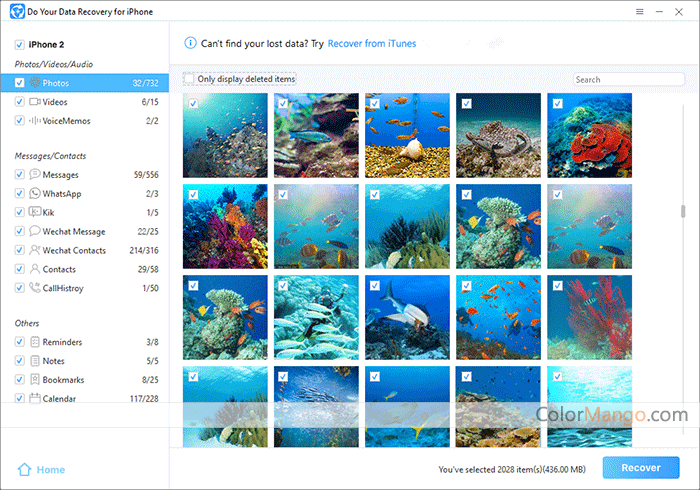Click the CallHistroy phone icon
Image resolution: width=700 pixels, height=490 pixels.
pos(35,288)
